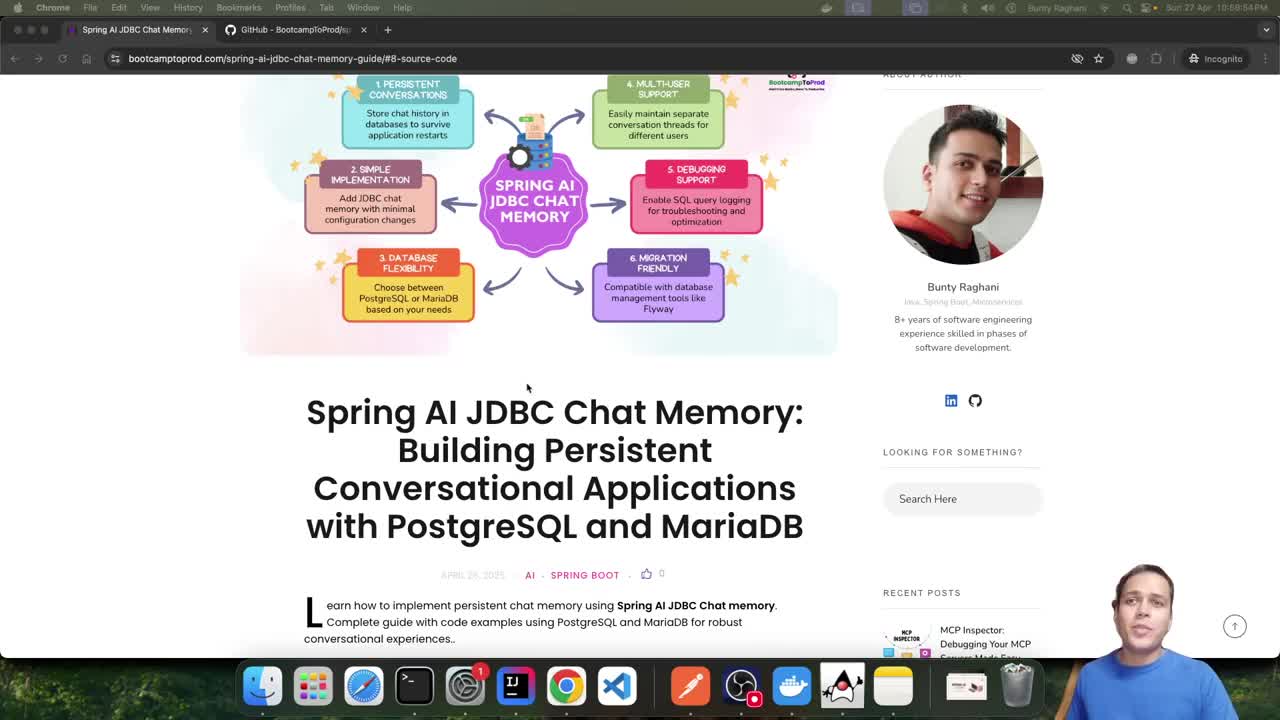Open the tab search dropdown arrow

[1265, 30]
